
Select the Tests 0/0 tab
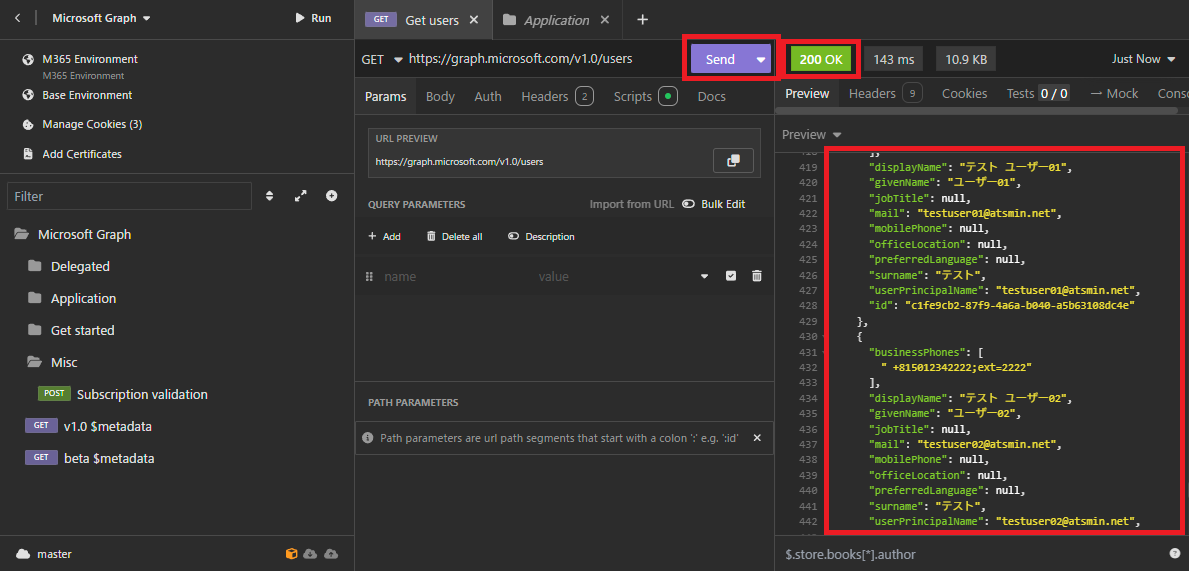1038,93
